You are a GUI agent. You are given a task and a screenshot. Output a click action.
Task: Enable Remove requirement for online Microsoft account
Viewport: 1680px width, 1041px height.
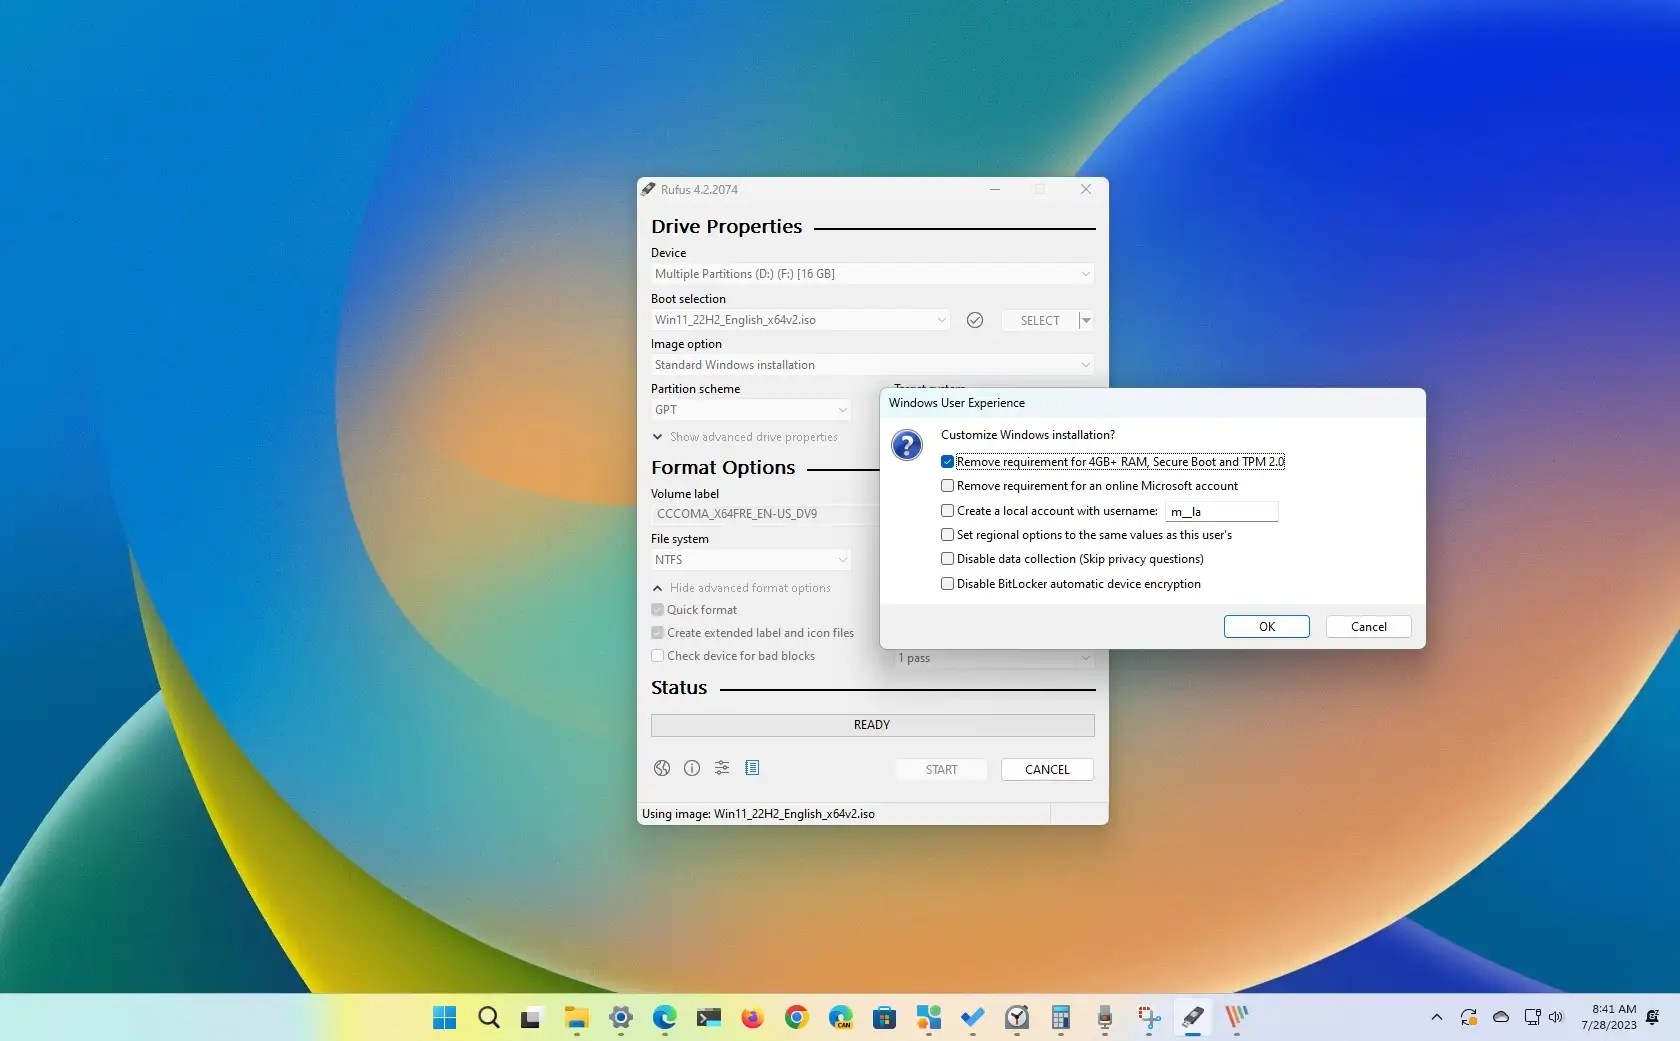946,486
